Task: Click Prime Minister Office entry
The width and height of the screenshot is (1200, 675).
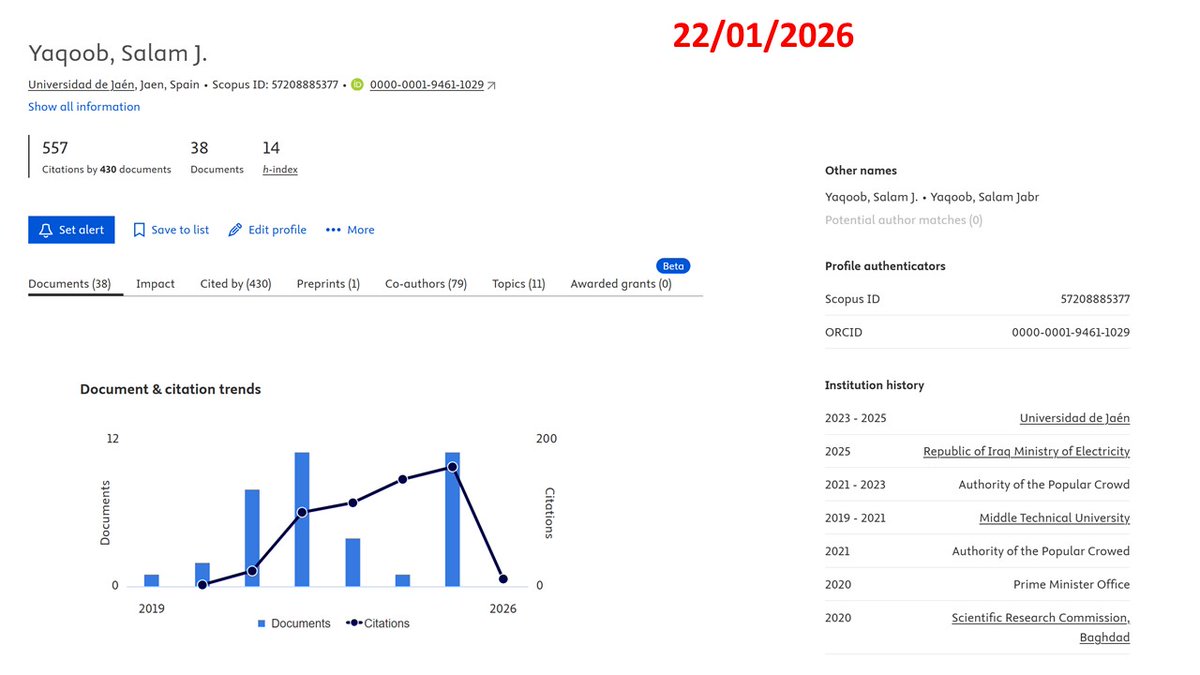Action: point(1071,585)
